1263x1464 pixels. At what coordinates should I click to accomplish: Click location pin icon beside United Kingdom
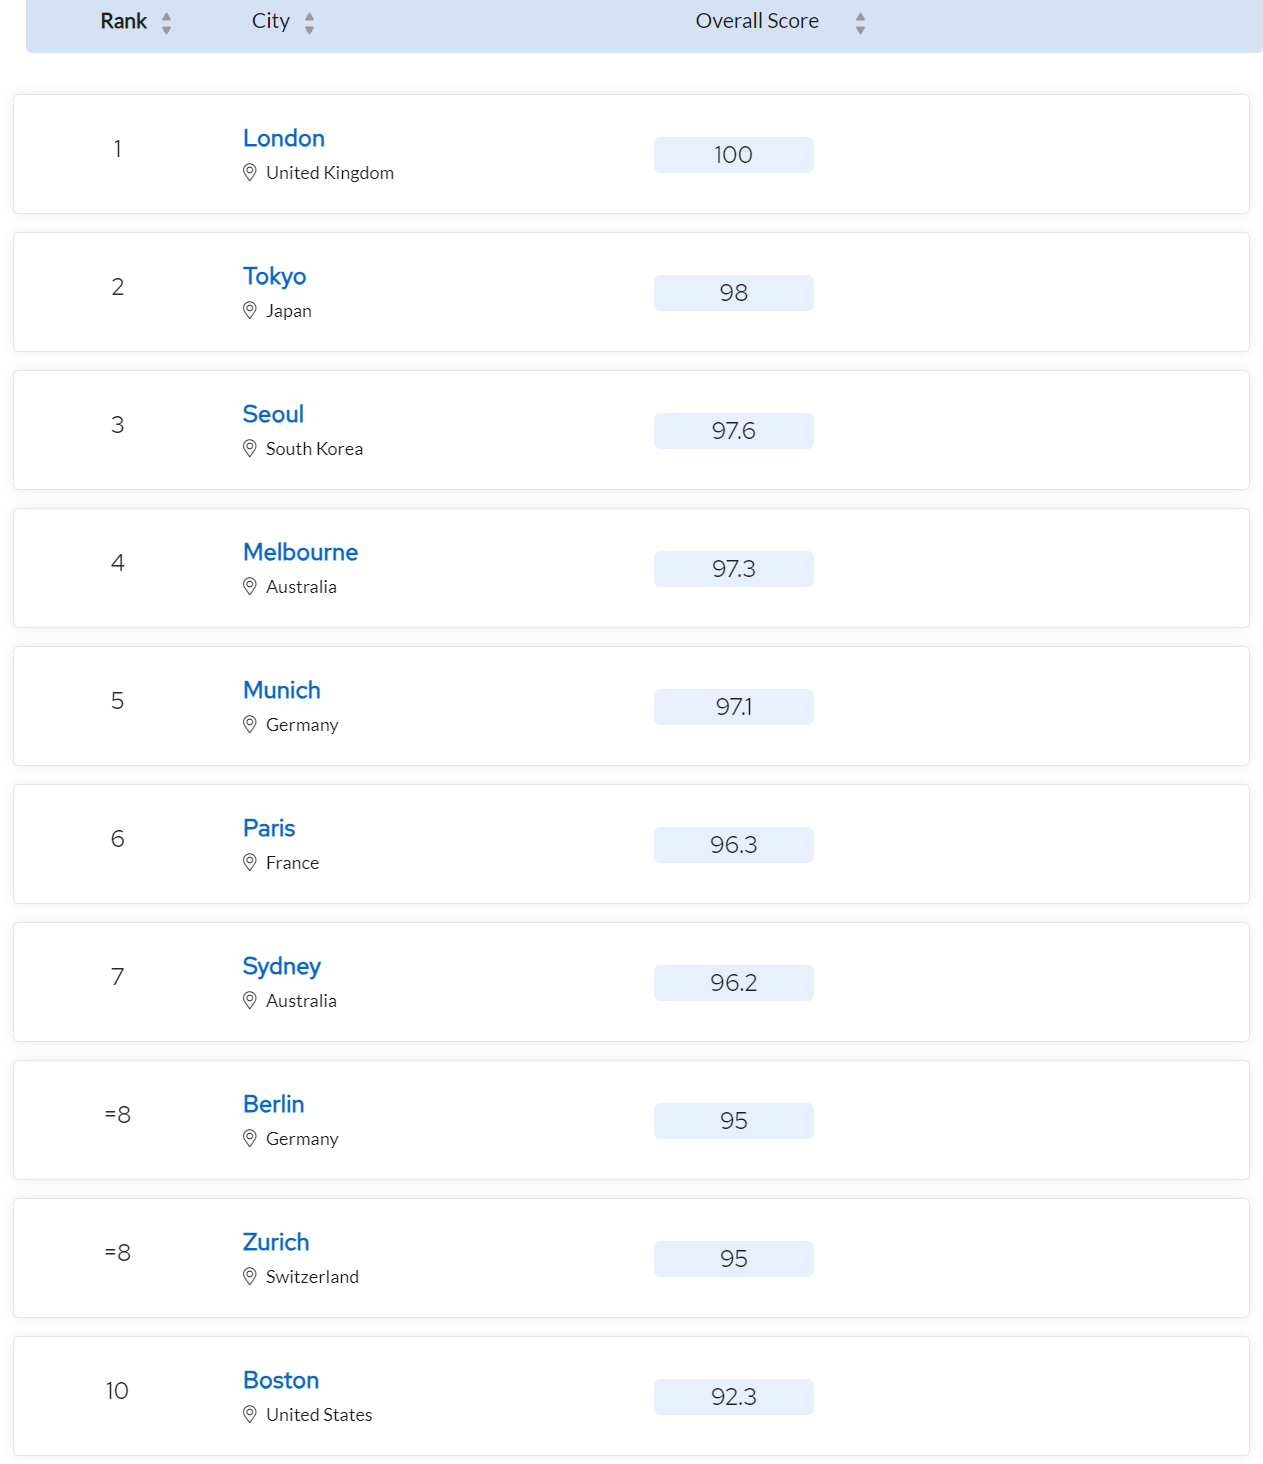250,172
